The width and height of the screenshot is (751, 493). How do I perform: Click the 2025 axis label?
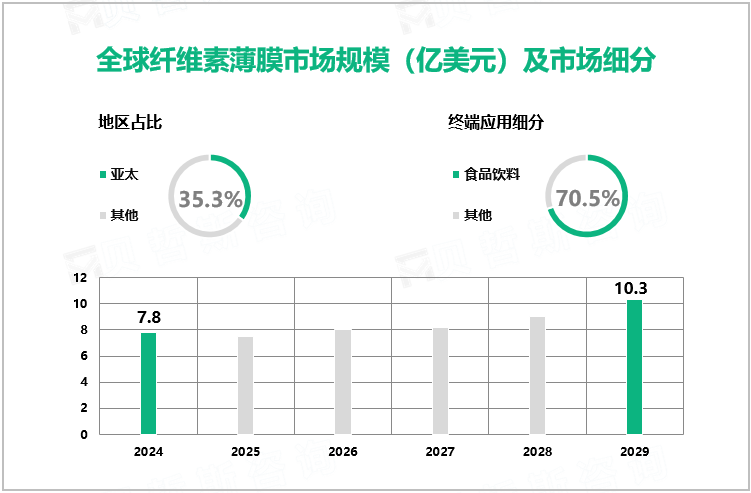point(246,452)
